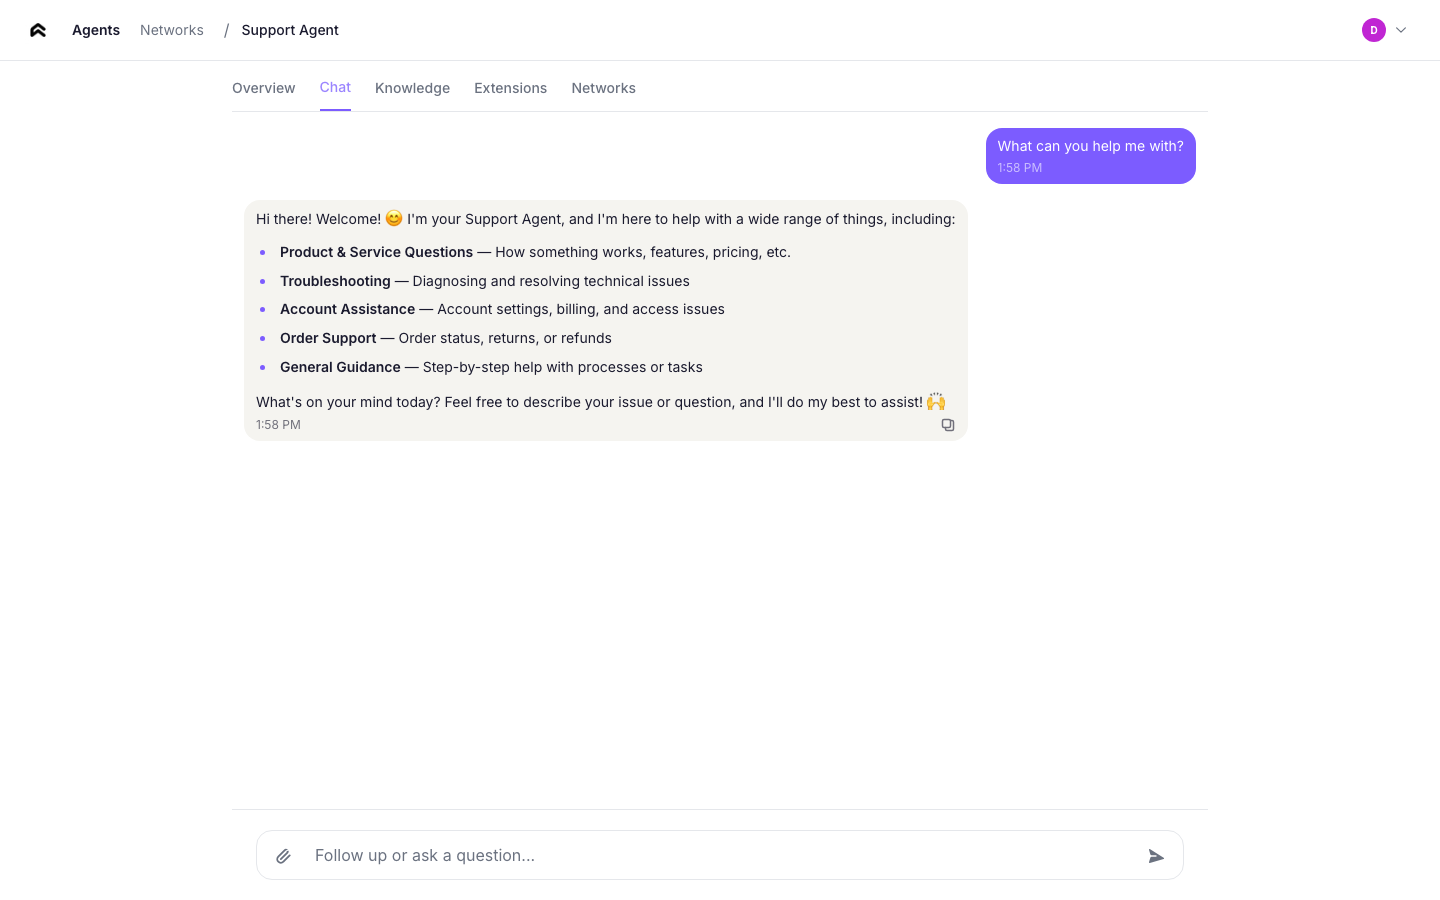
Task: Click the Support Agent breadcrumb title
Action: [x=290, y=30]
